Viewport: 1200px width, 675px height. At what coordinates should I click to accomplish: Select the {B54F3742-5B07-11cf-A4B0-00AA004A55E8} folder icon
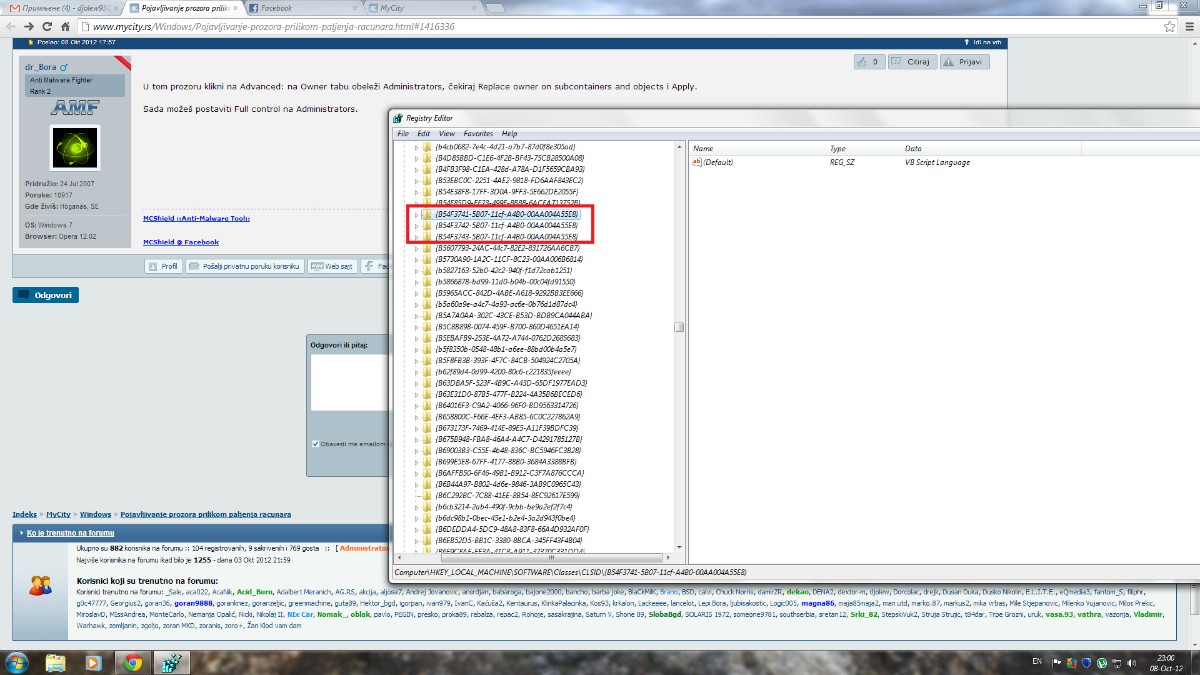click(x=427, y=225)
